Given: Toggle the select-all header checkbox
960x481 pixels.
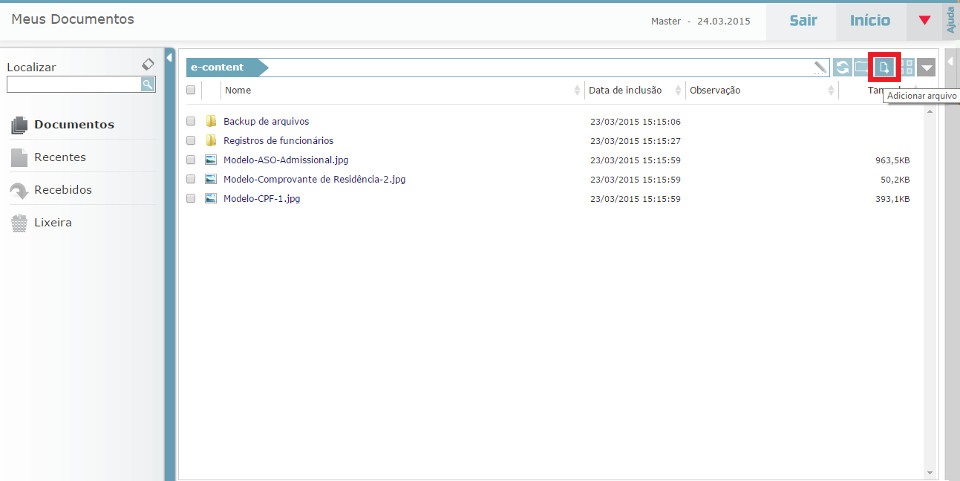Looking at the screenshot, I should pos(190,90).
